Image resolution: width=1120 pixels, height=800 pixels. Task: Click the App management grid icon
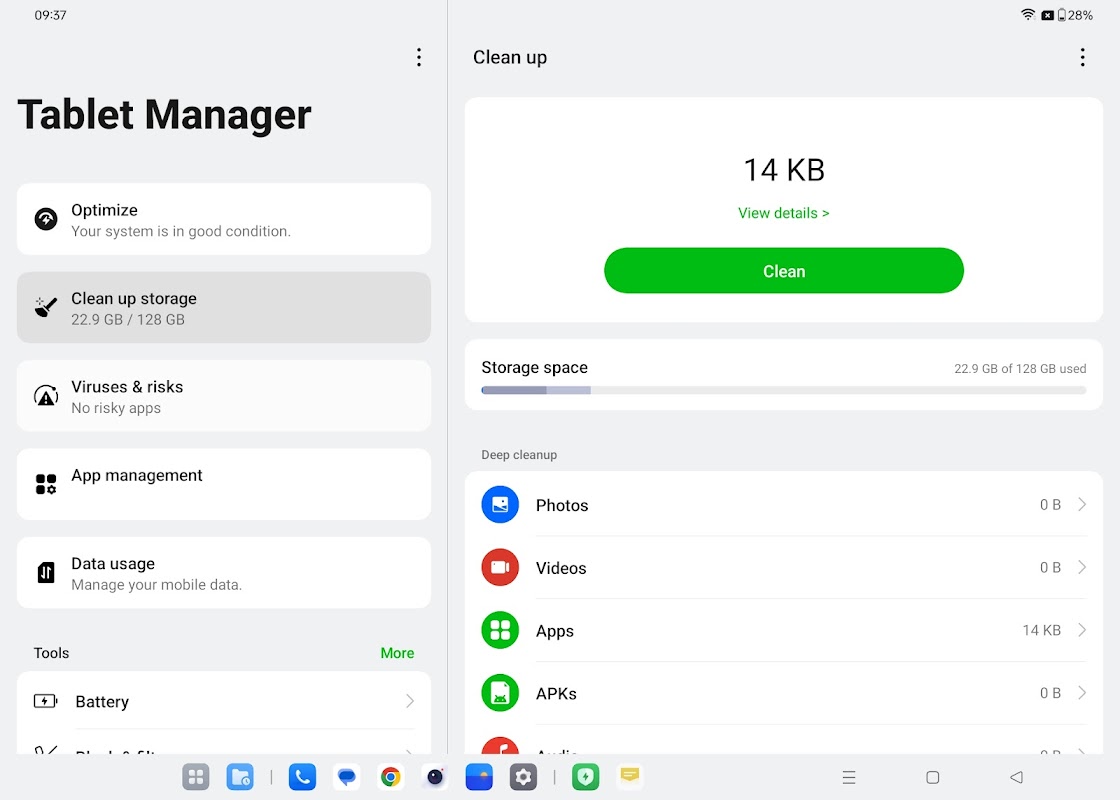(45, 484)
